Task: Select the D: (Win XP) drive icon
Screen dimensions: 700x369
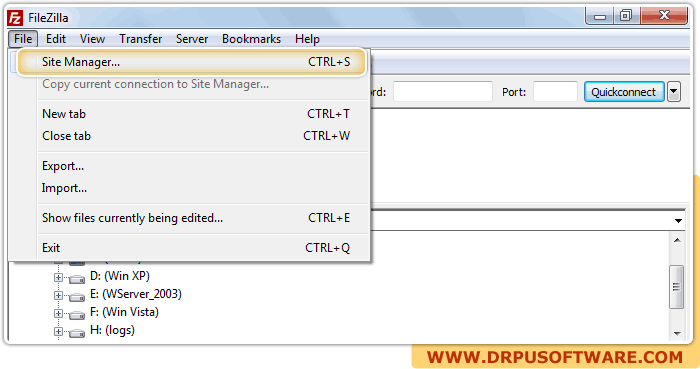Action: coord(77,279)
